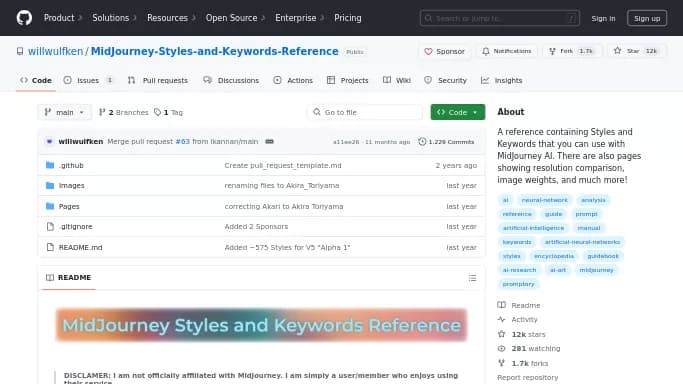View the 281 watching link
683x384 pixels.
click(x=529, y=348)
